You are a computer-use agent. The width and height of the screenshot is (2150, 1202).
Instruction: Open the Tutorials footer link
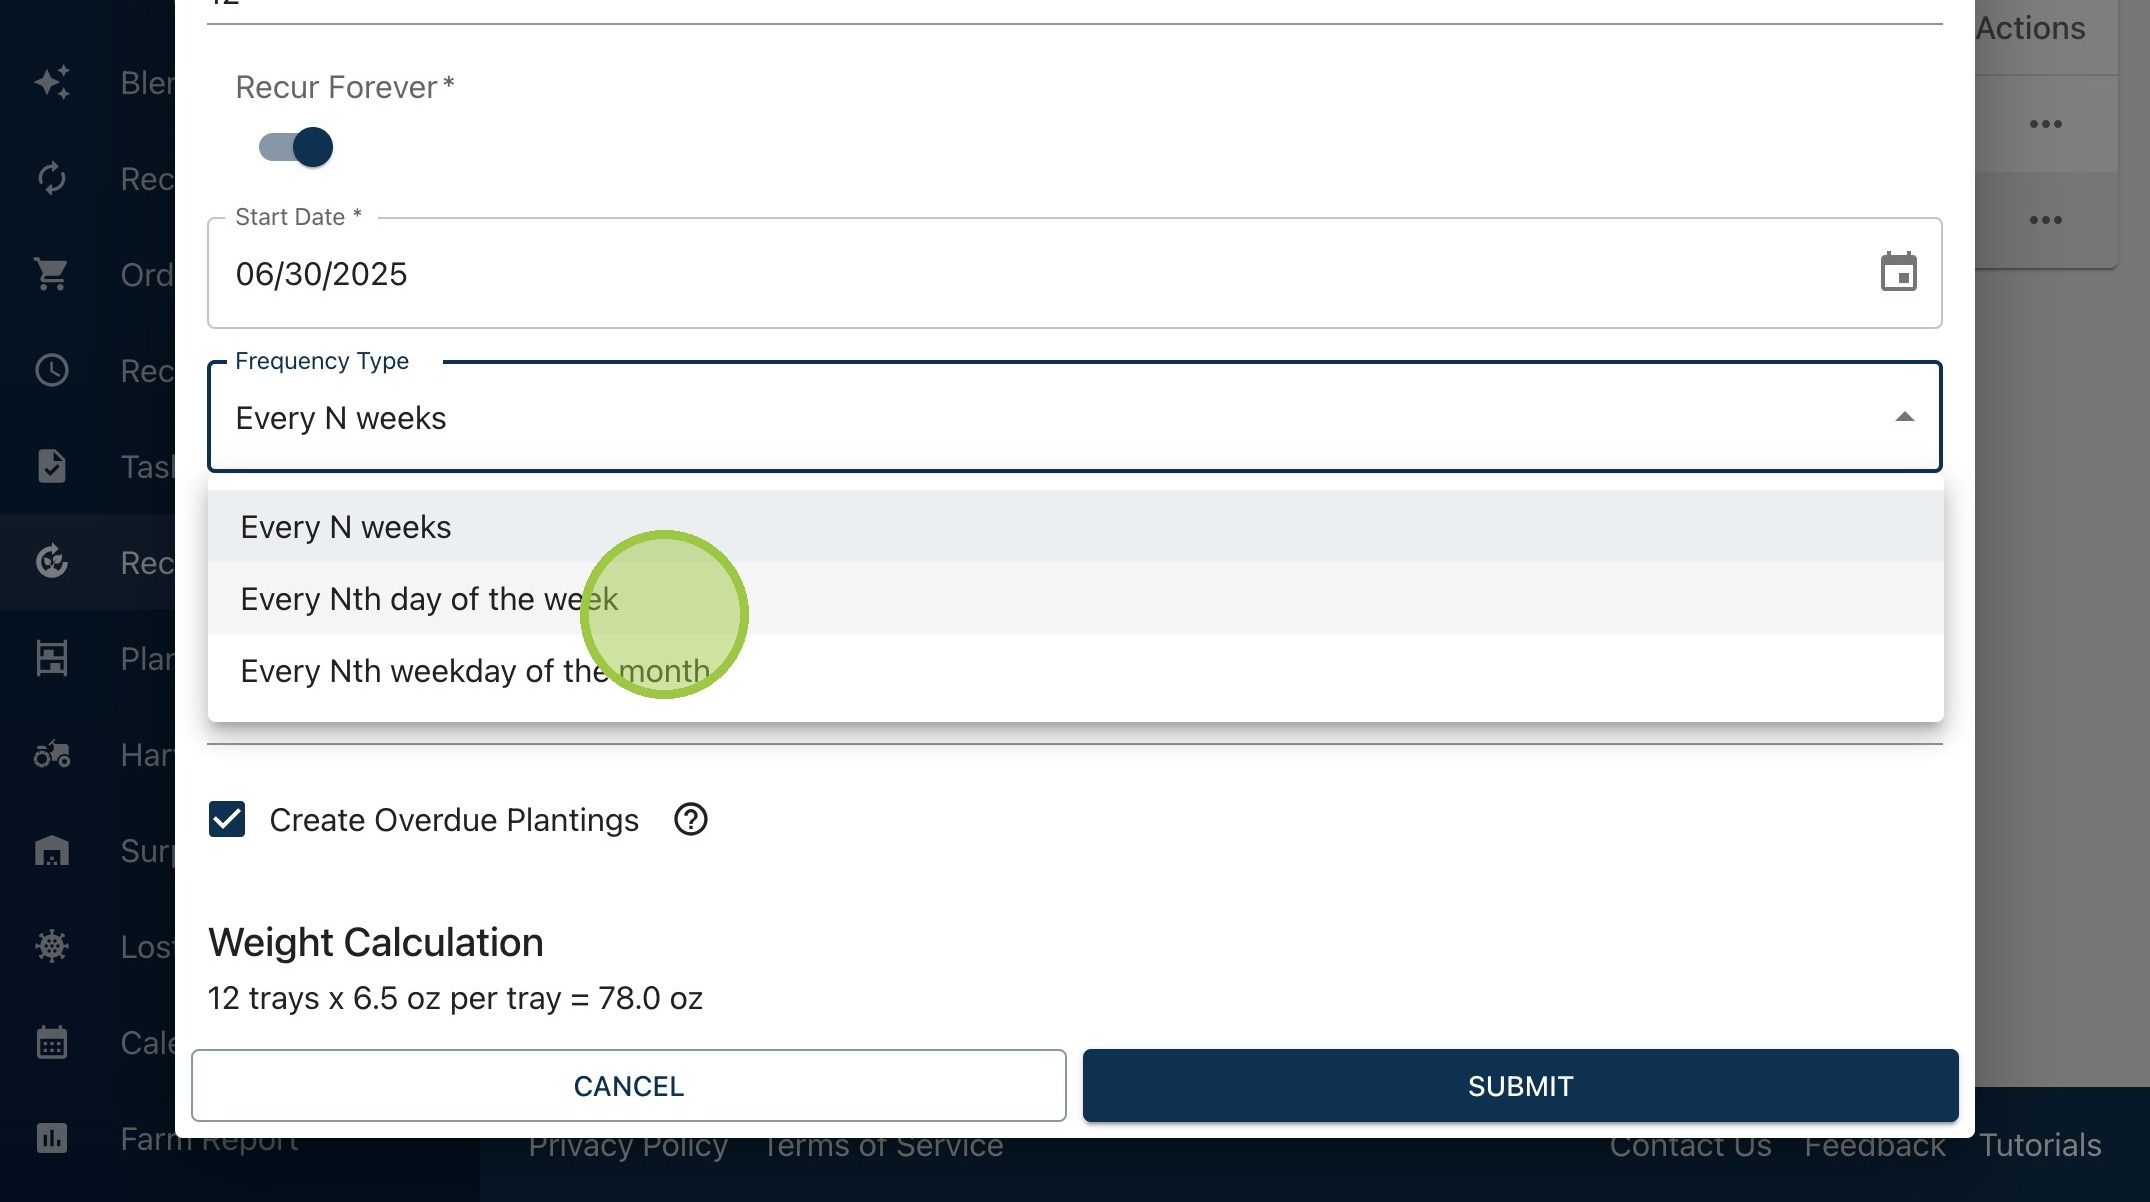tap(2040, 1145)
